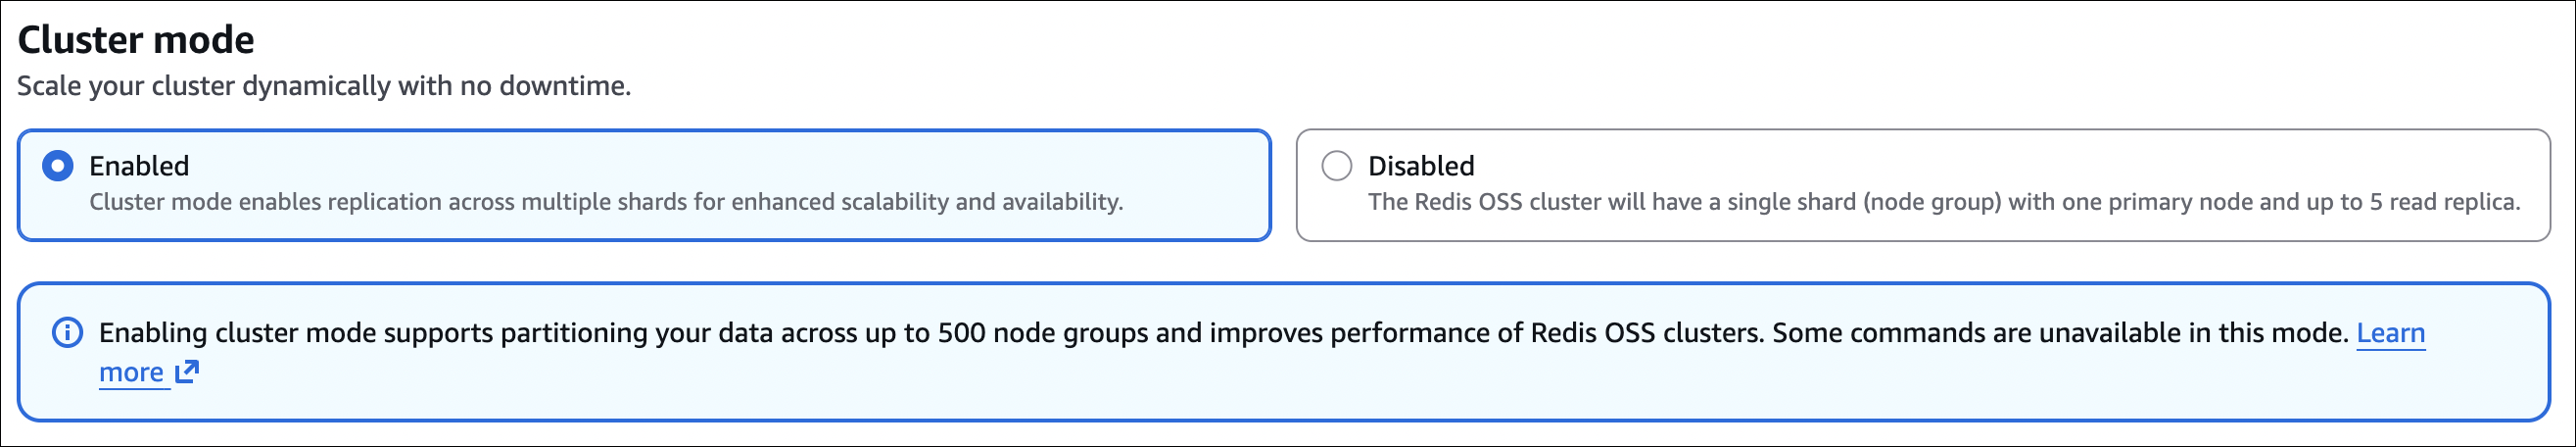Click the 'Cluster mode' section heading

136,40
